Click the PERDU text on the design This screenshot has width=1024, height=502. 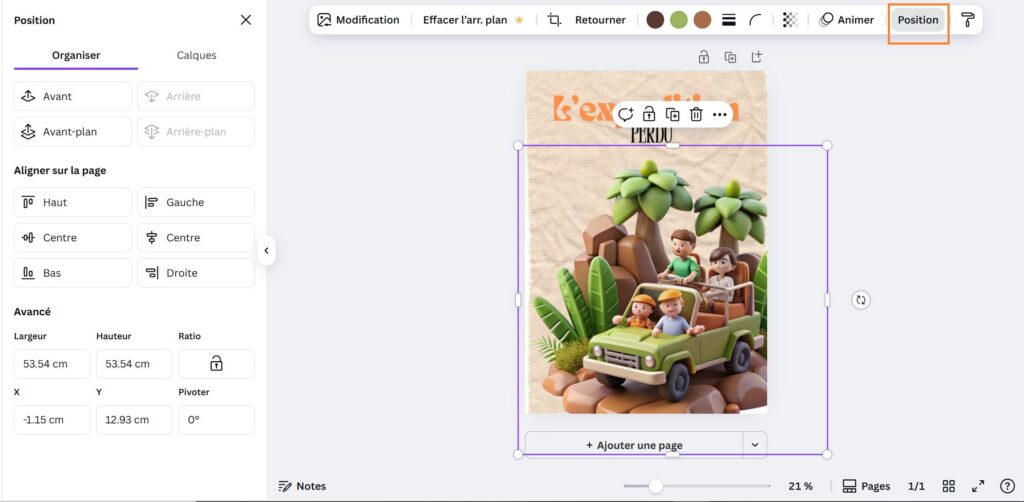pos(652,136)
